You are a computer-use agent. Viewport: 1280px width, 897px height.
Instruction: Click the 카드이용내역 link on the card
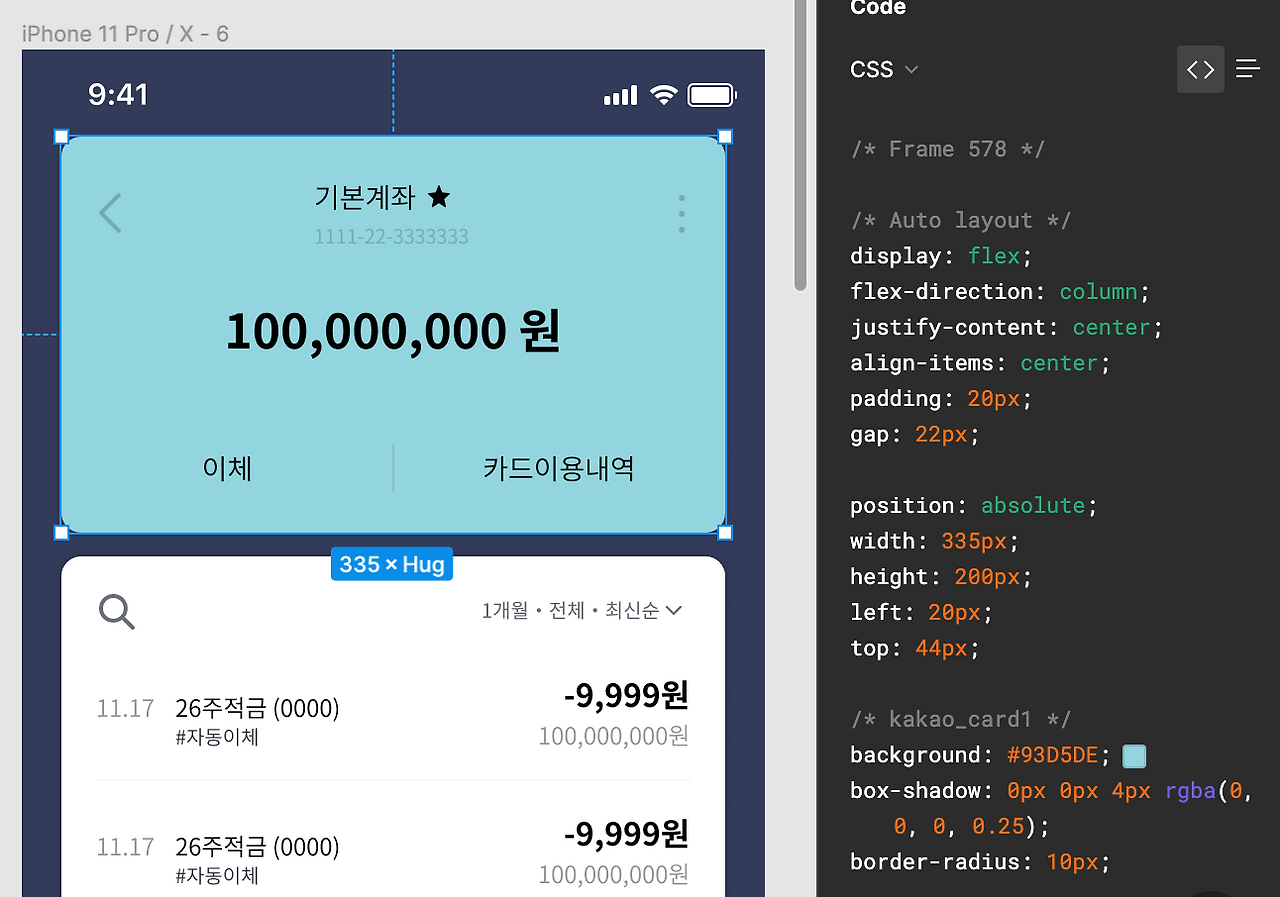coord(559,468)
